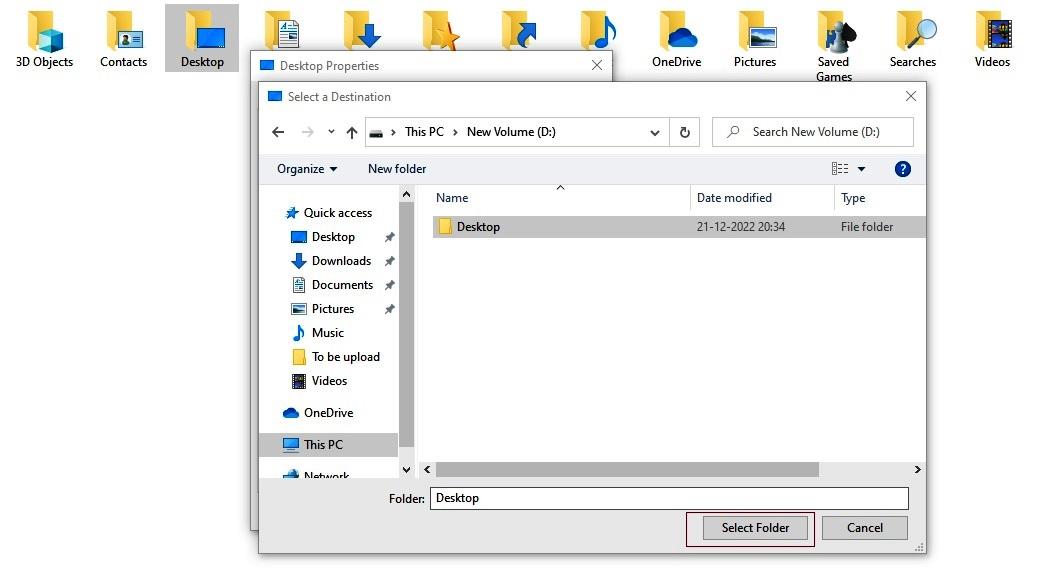Select the Desktop folder in the file list
The width and height of the screenshot is (1061, 569).
[679, 227]
